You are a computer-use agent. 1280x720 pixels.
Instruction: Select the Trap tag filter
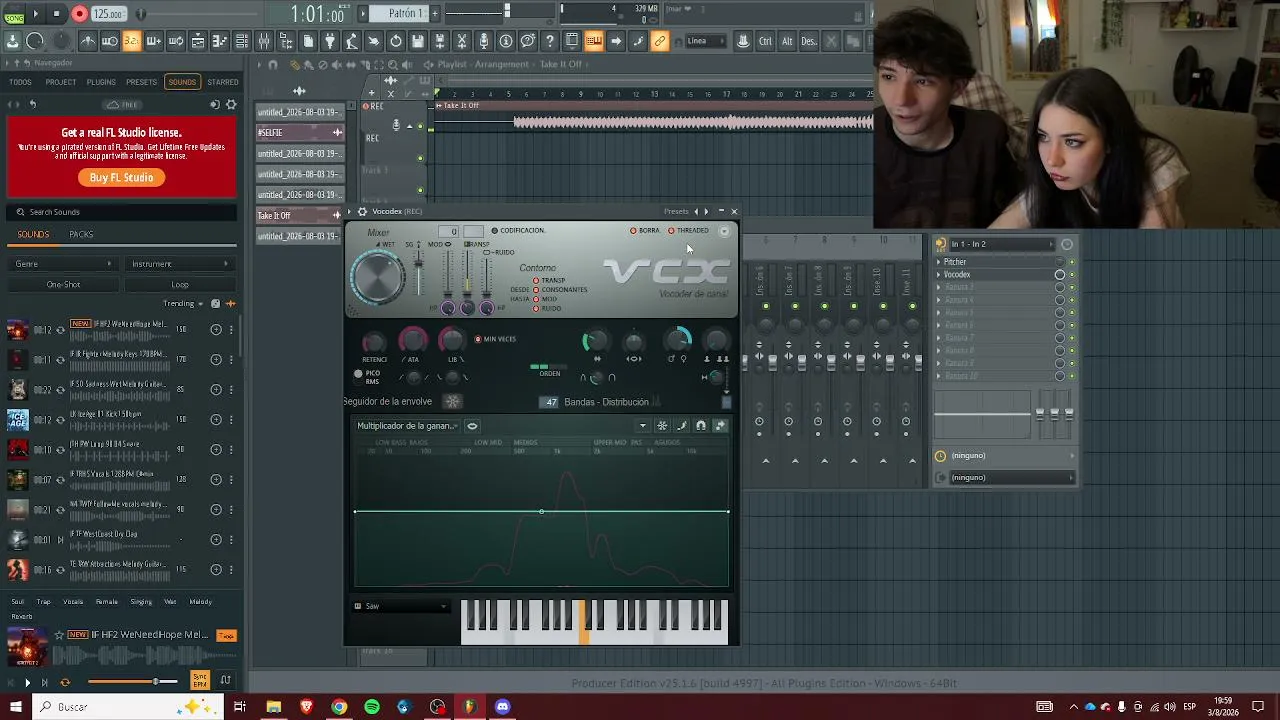pos(44,601)
